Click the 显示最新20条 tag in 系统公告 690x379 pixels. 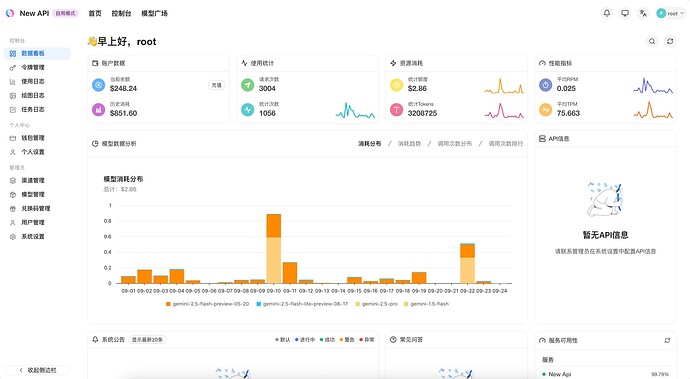click(147, 339)
